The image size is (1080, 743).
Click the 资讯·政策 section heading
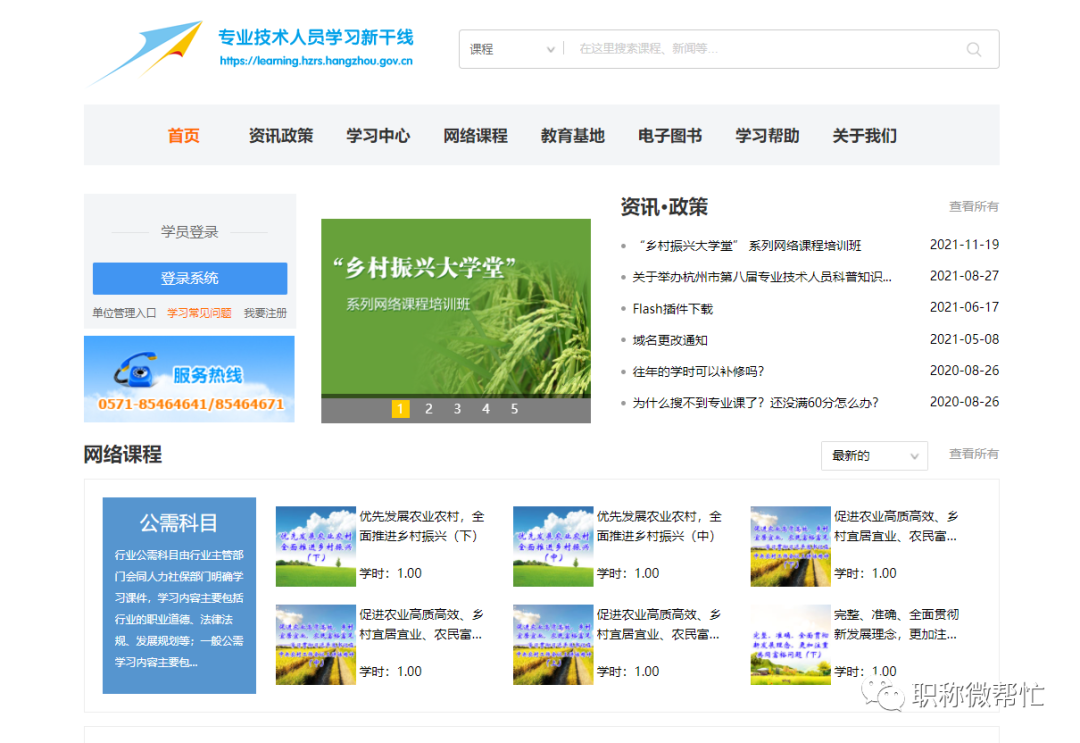(664, 207)
